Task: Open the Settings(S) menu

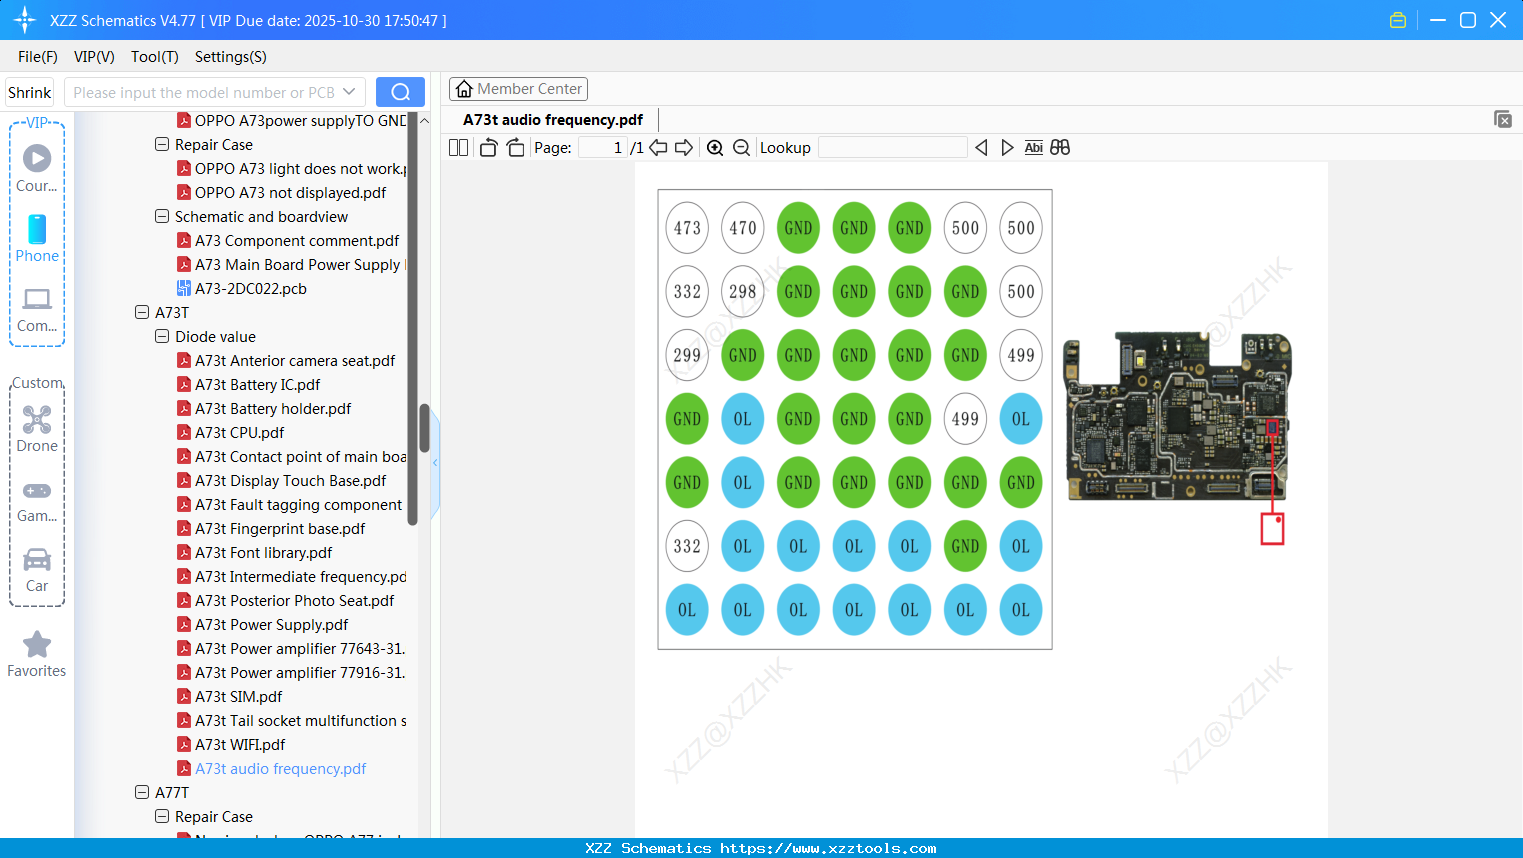Action: 230,57
